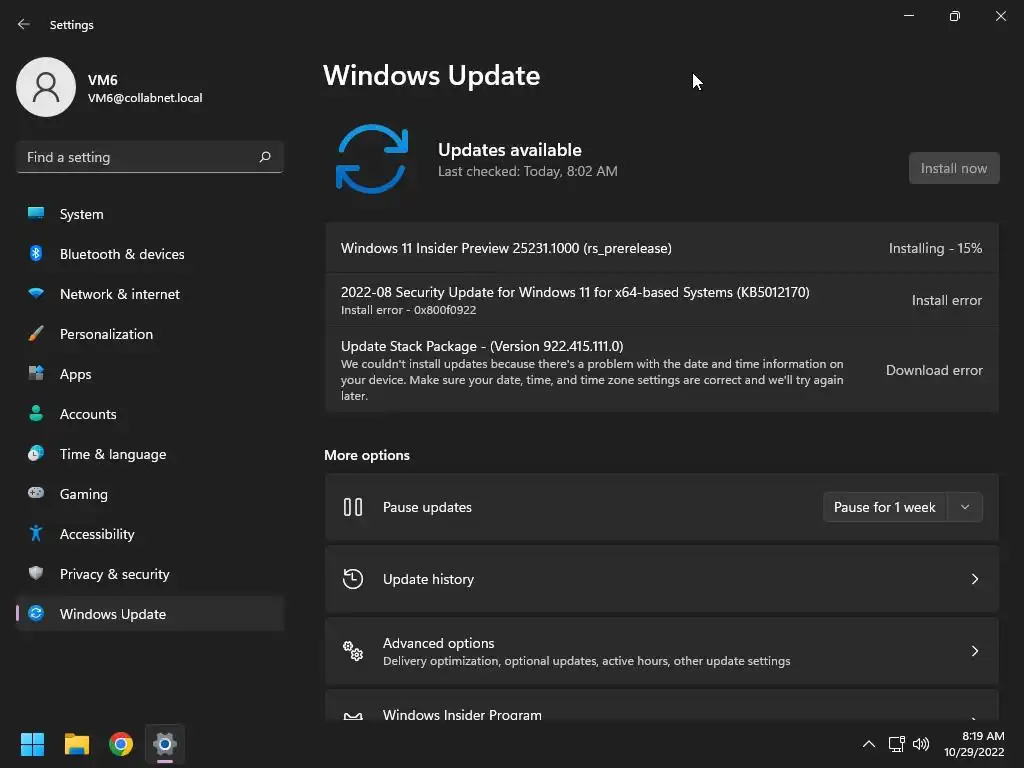Image resolution: width=1024 pixels, height=768 pixels.
Task: Click the Accessibility figure icon
Action: [36, 534]
